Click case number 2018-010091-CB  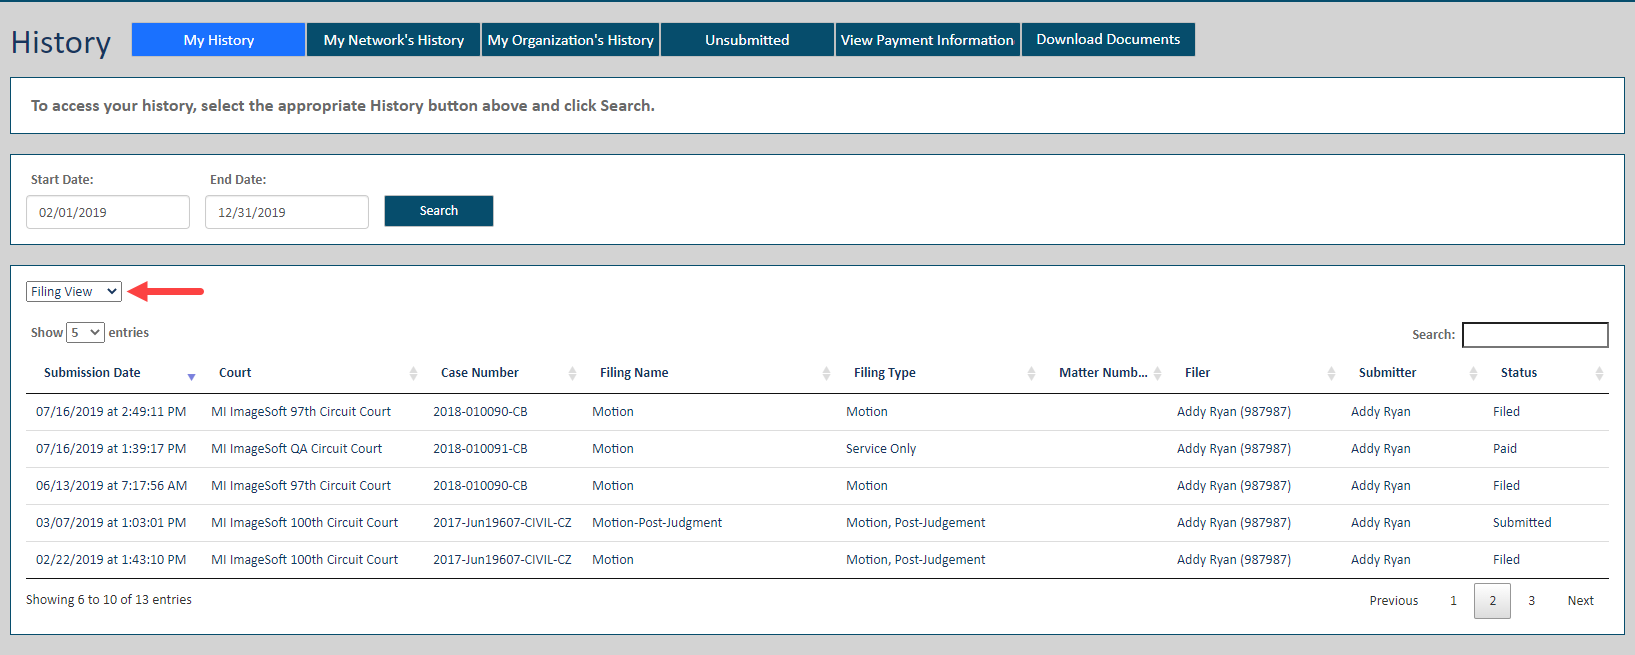click(x=480, y=449)
